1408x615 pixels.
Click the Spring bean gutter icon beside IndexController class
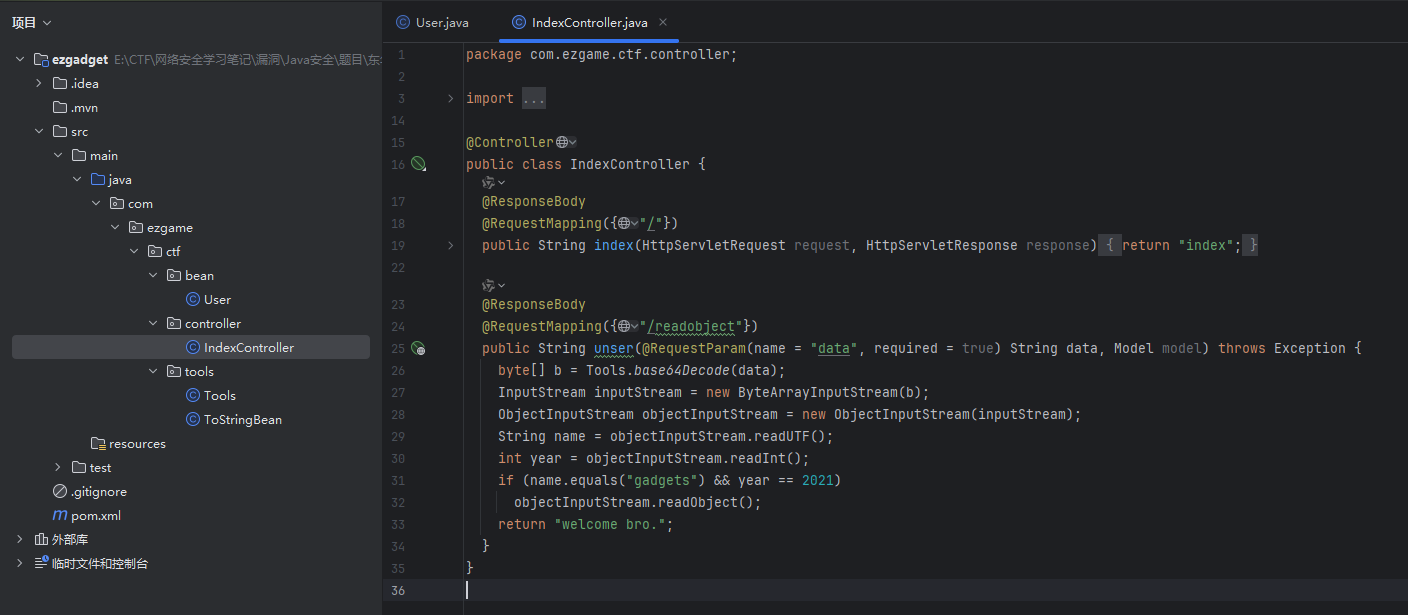coord(418,164)
